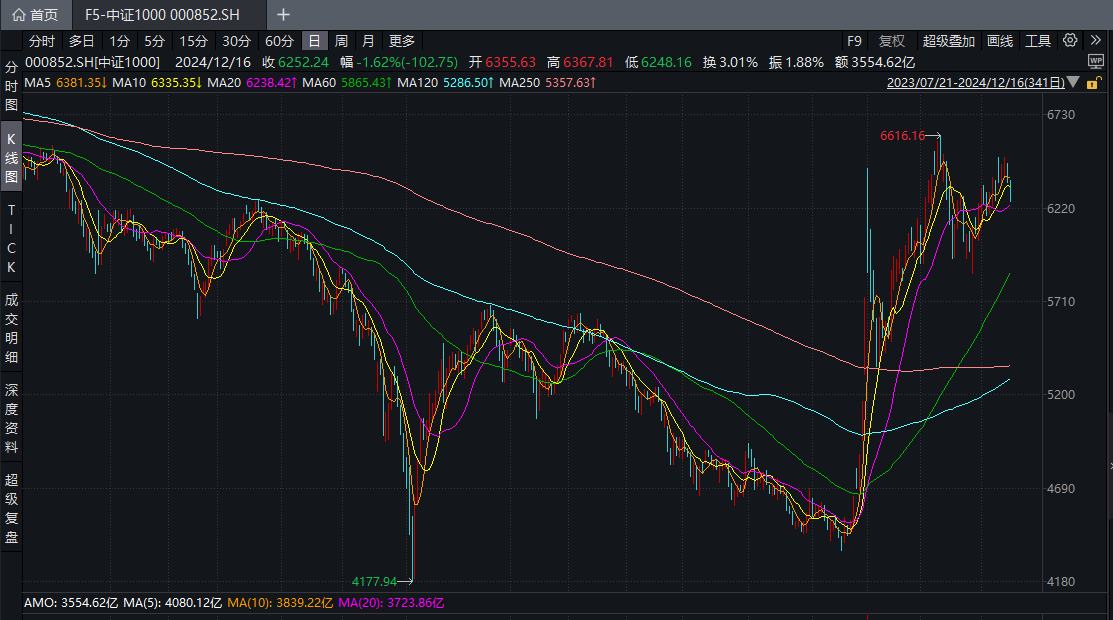
Task: Go to 首页 home tab
Action: [35, 14]
